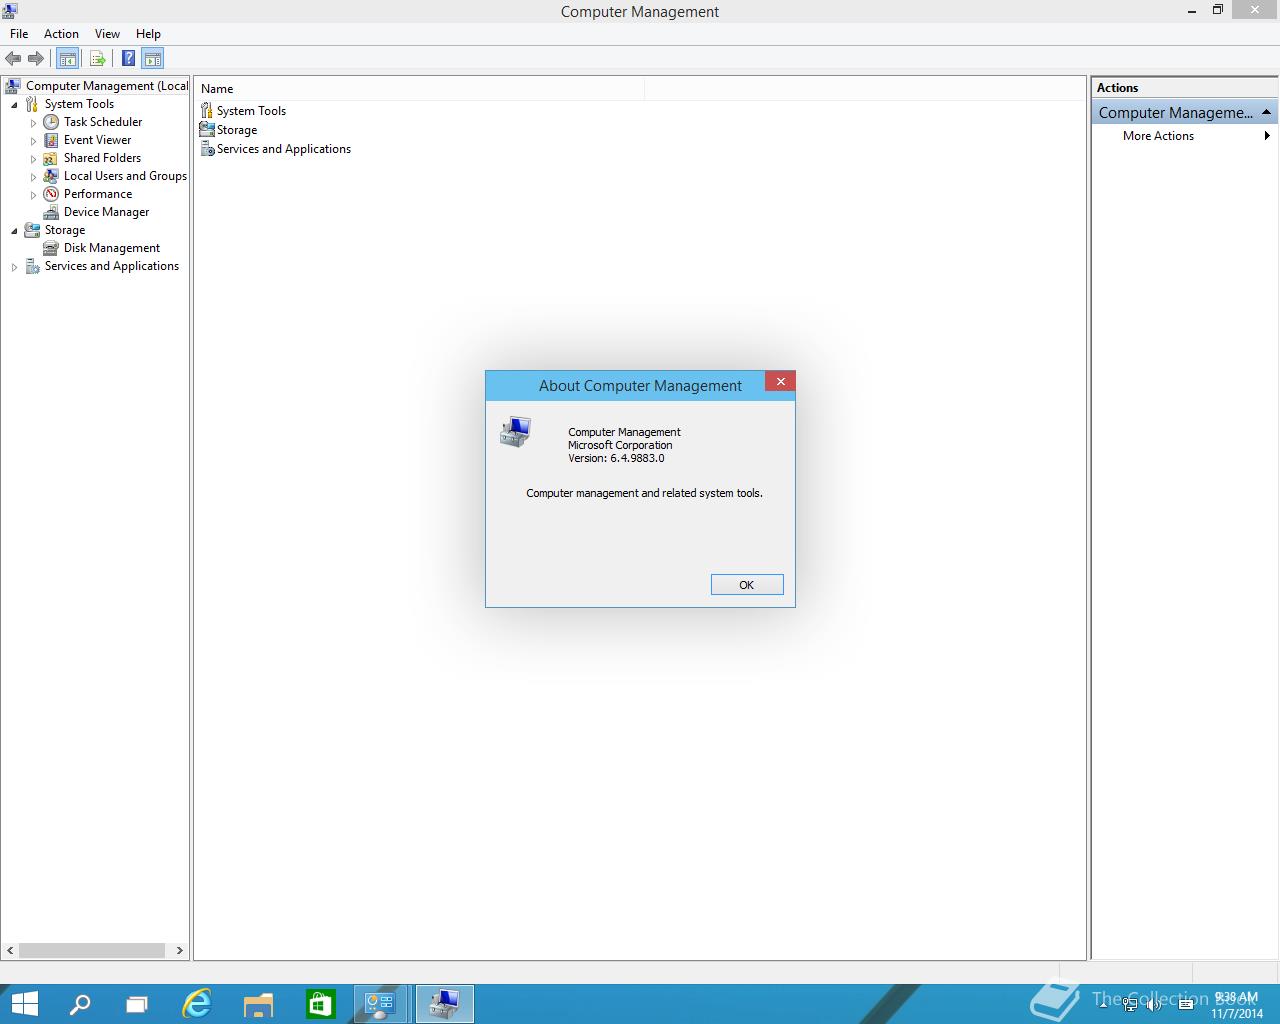Click the Name column header

419,89
